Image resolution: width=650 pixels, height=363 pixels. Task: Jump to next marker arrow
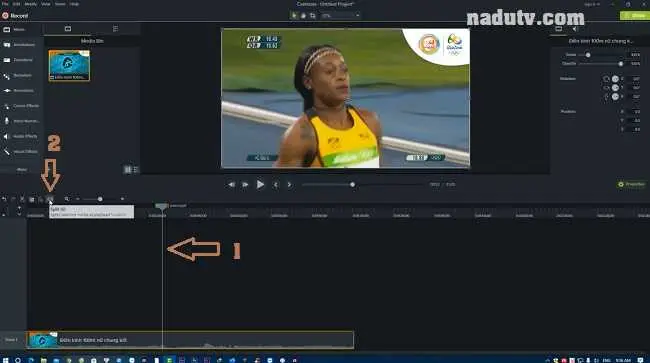(x=289, y=184)
